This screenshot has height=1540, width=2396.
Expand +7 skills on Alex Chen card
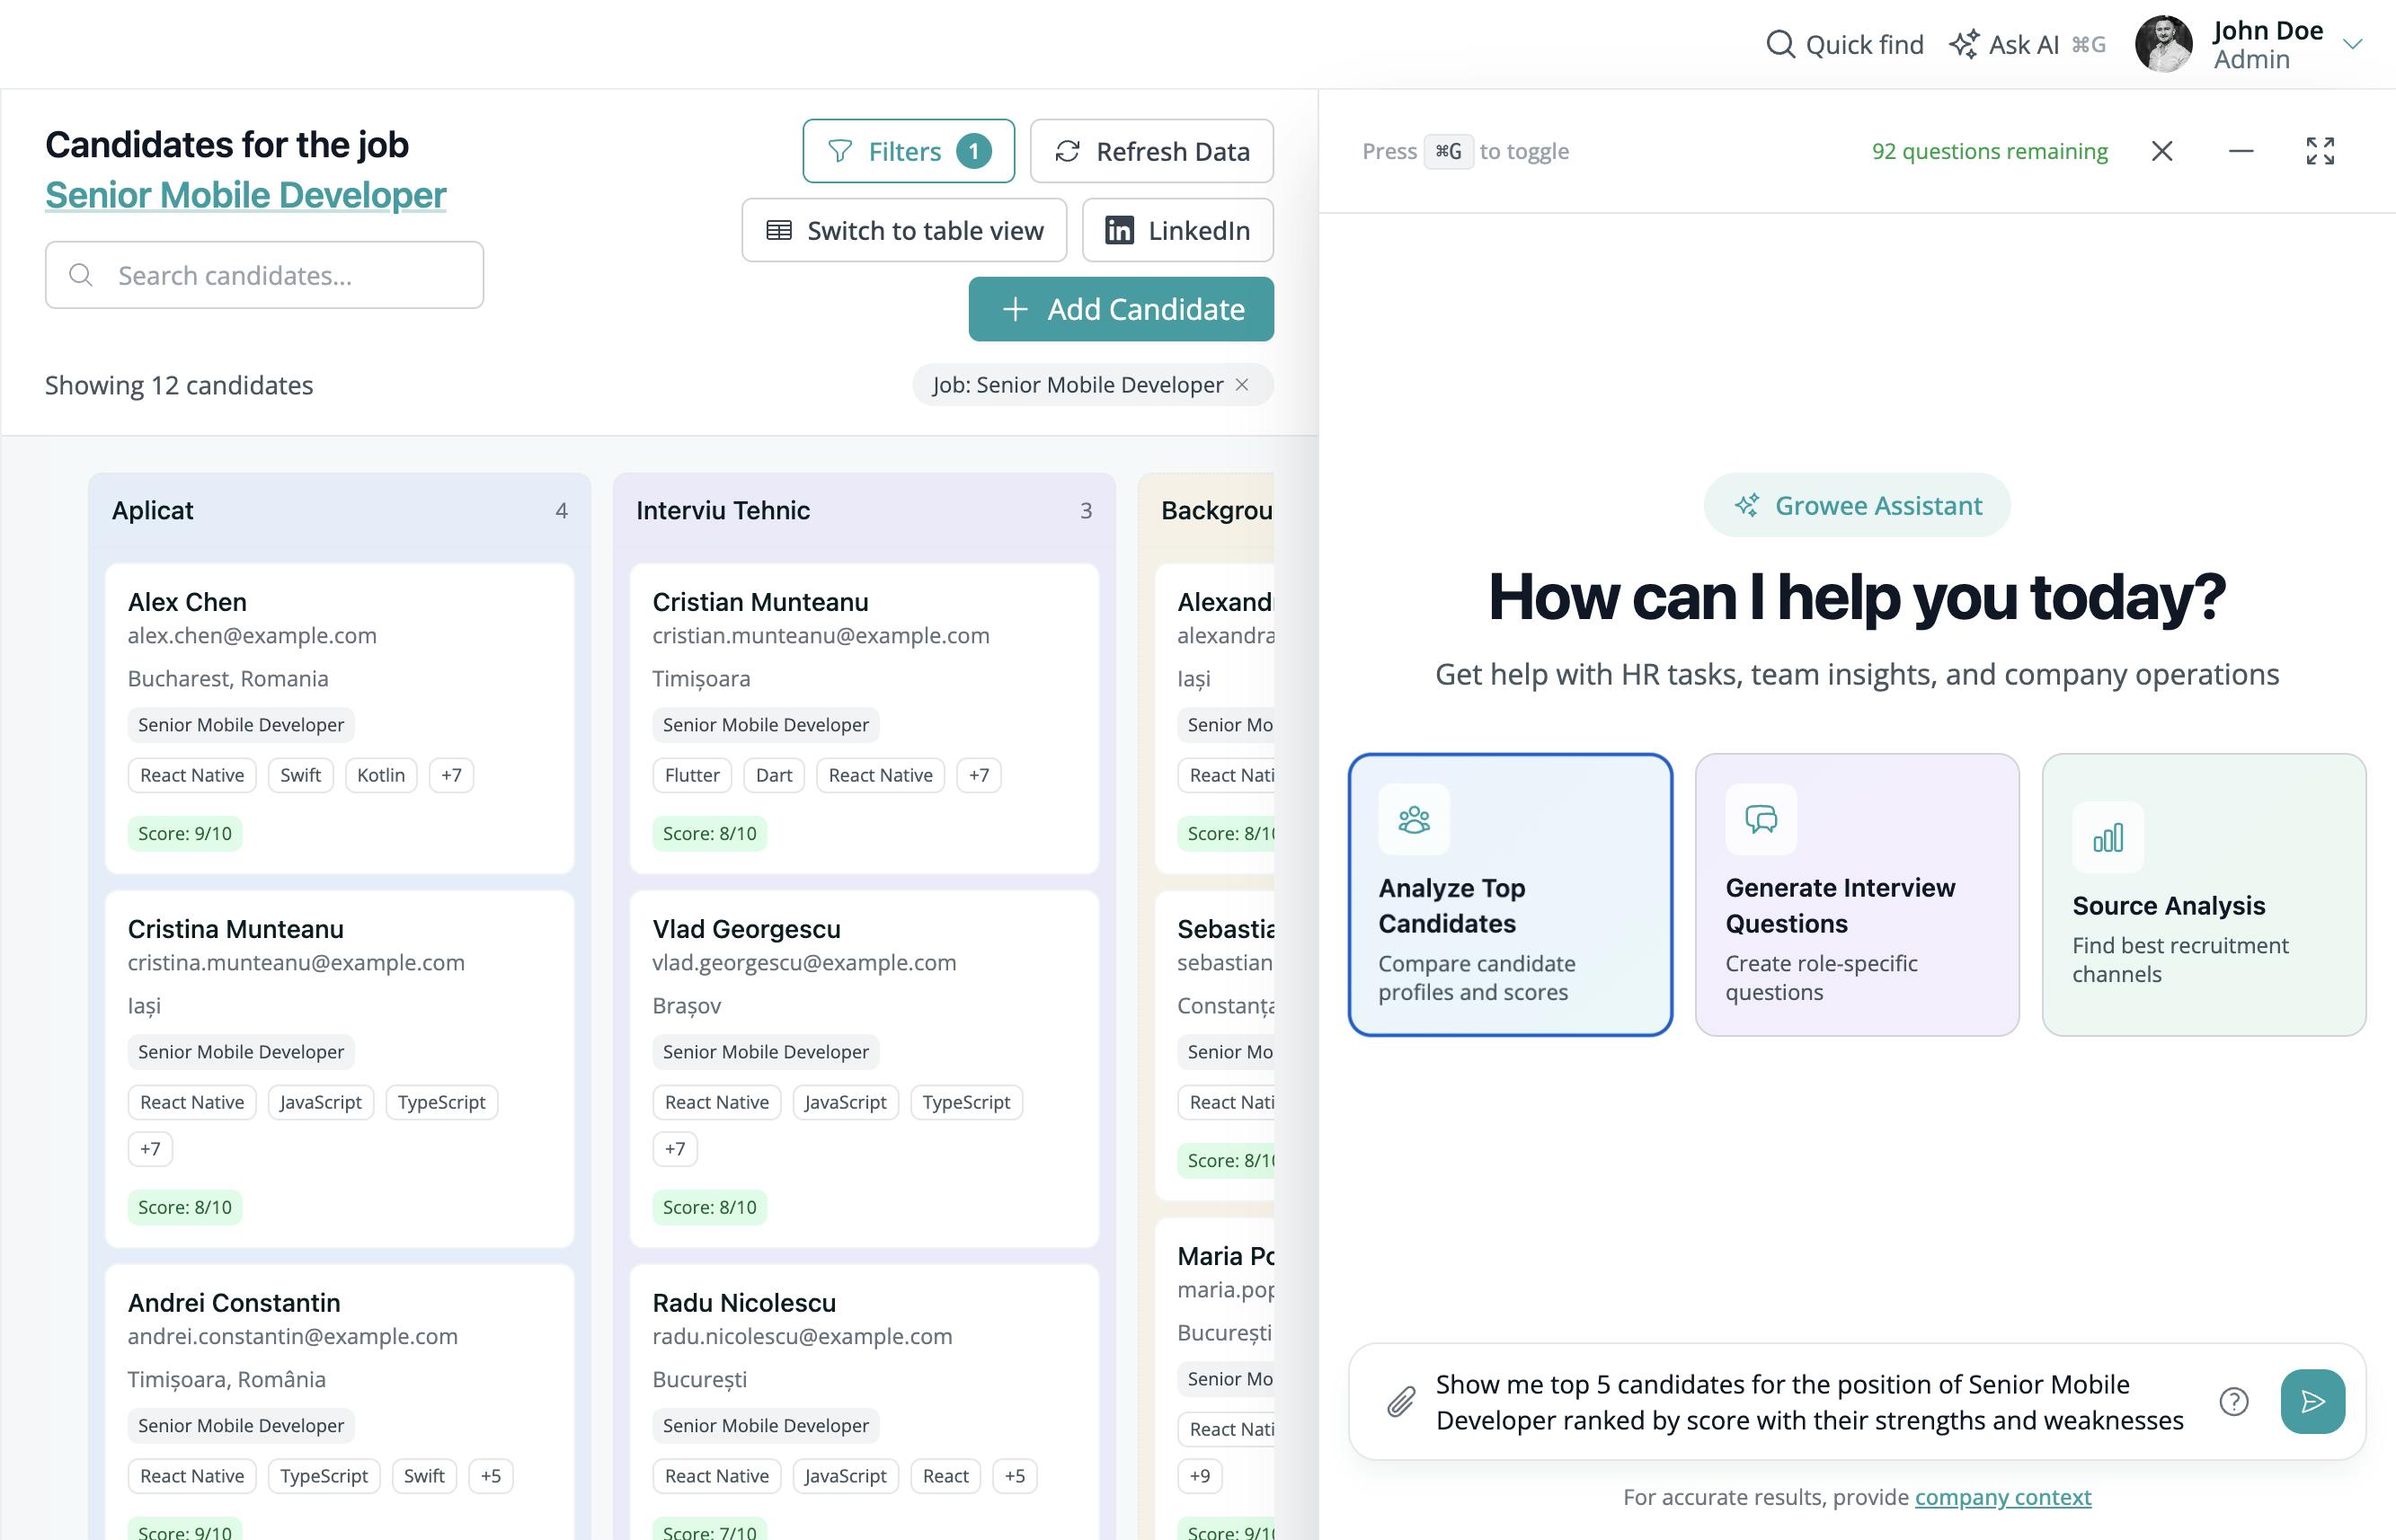pos(451,775)
